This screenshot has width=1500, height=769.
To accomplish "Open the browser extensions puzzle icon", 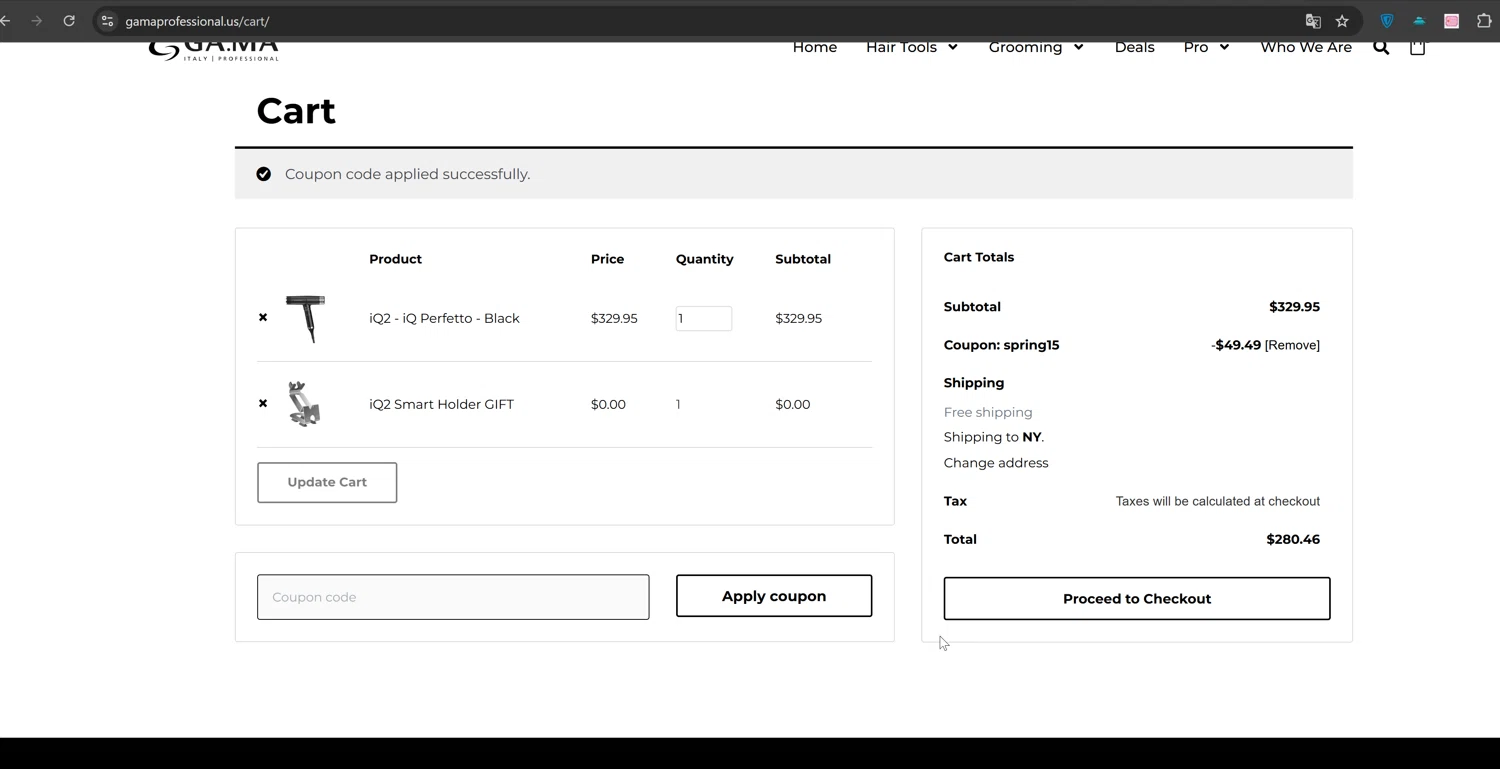I will pos(1484,21).
